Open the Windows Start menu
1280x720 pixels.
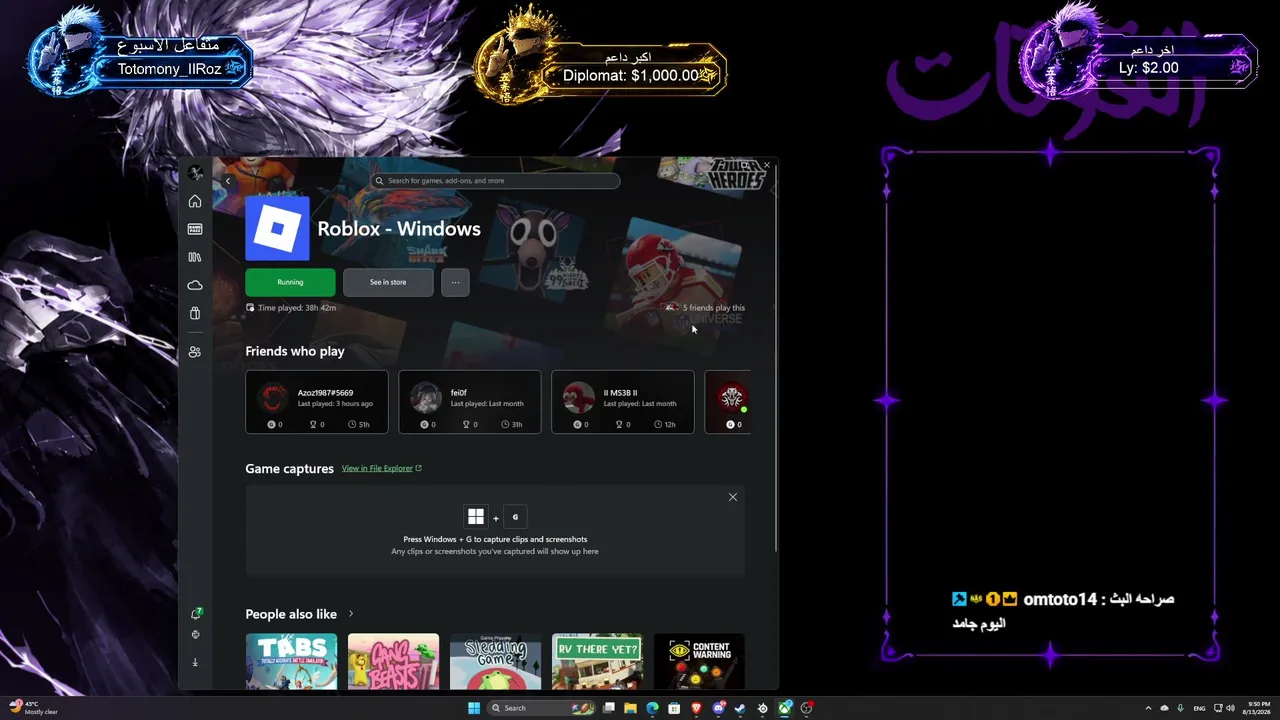[x=474, y=708]
